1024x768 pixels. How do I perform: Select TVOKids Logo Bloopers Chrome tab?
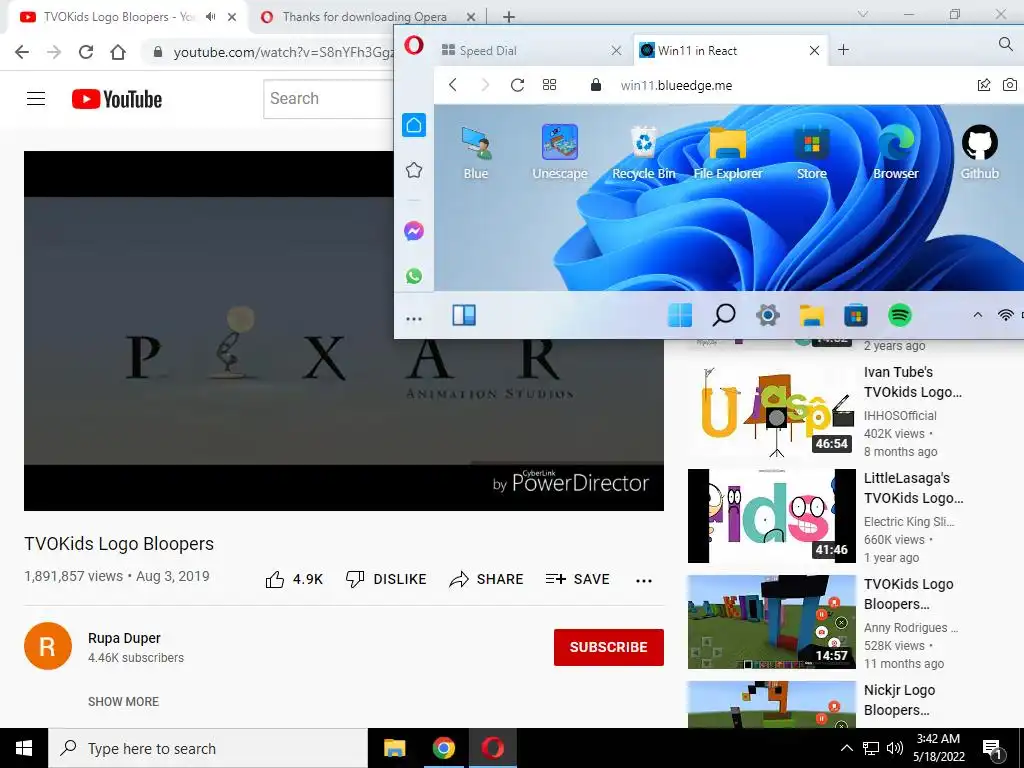pos(121,17)
